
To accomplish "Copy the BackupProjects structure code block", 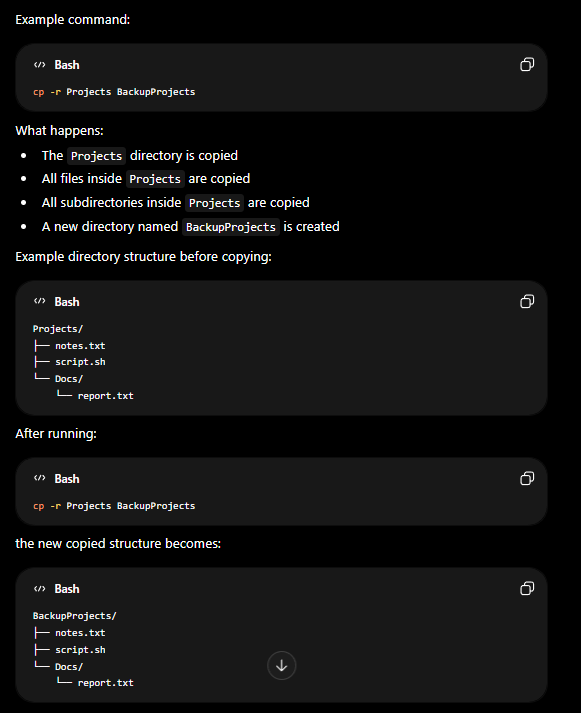I will click(527, 588).
